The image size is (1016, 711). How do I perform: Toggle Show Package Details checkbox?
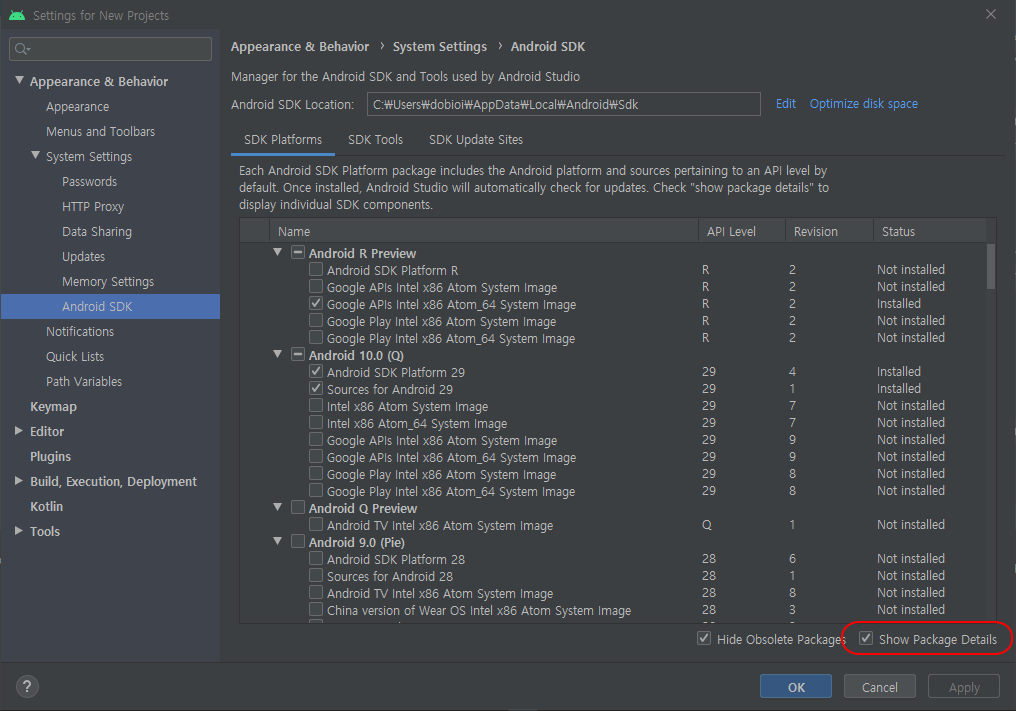[x=866, y=638]
